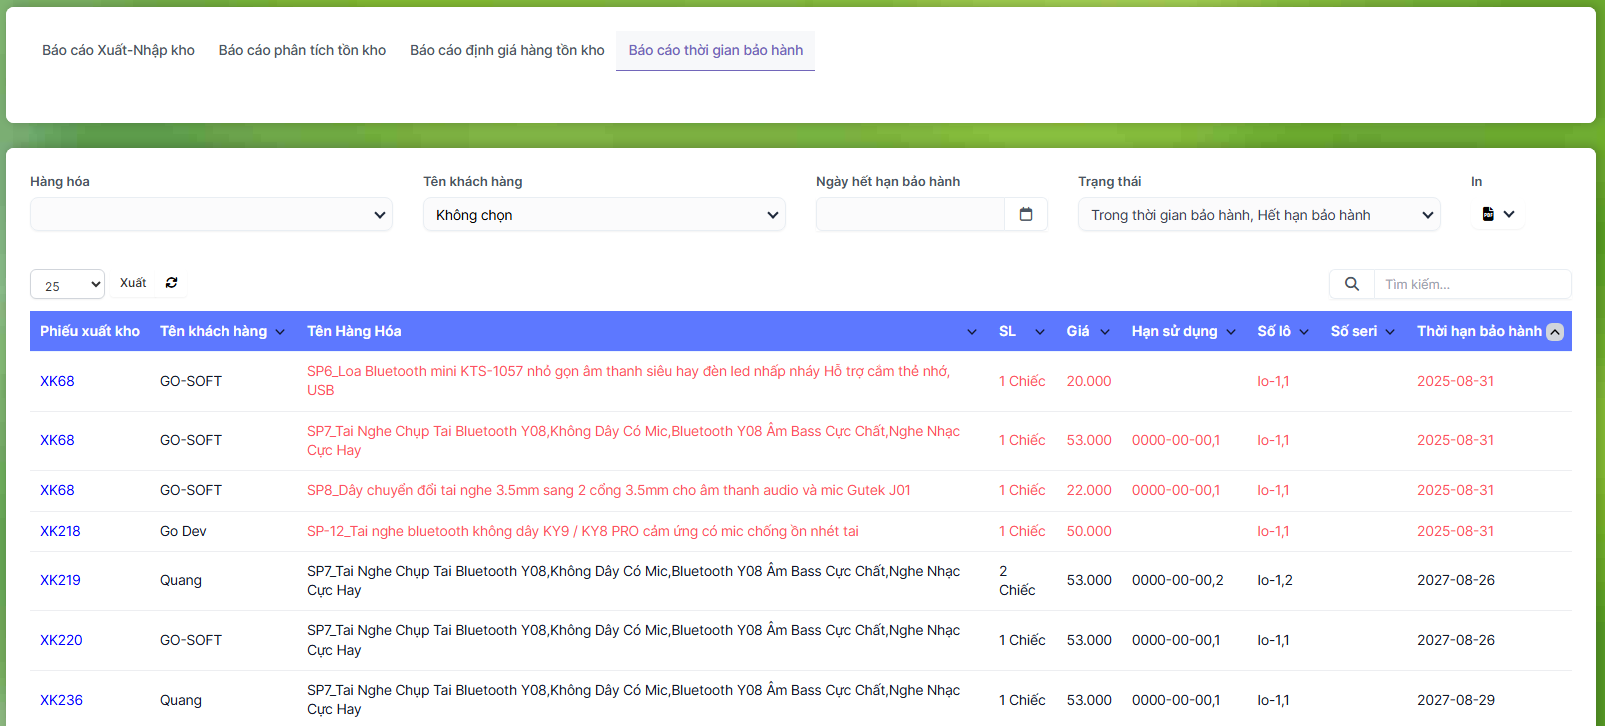Click the Số seri column sort chevron
The width and height of the screenshot is (1605, 726).
coord(1390,332)
